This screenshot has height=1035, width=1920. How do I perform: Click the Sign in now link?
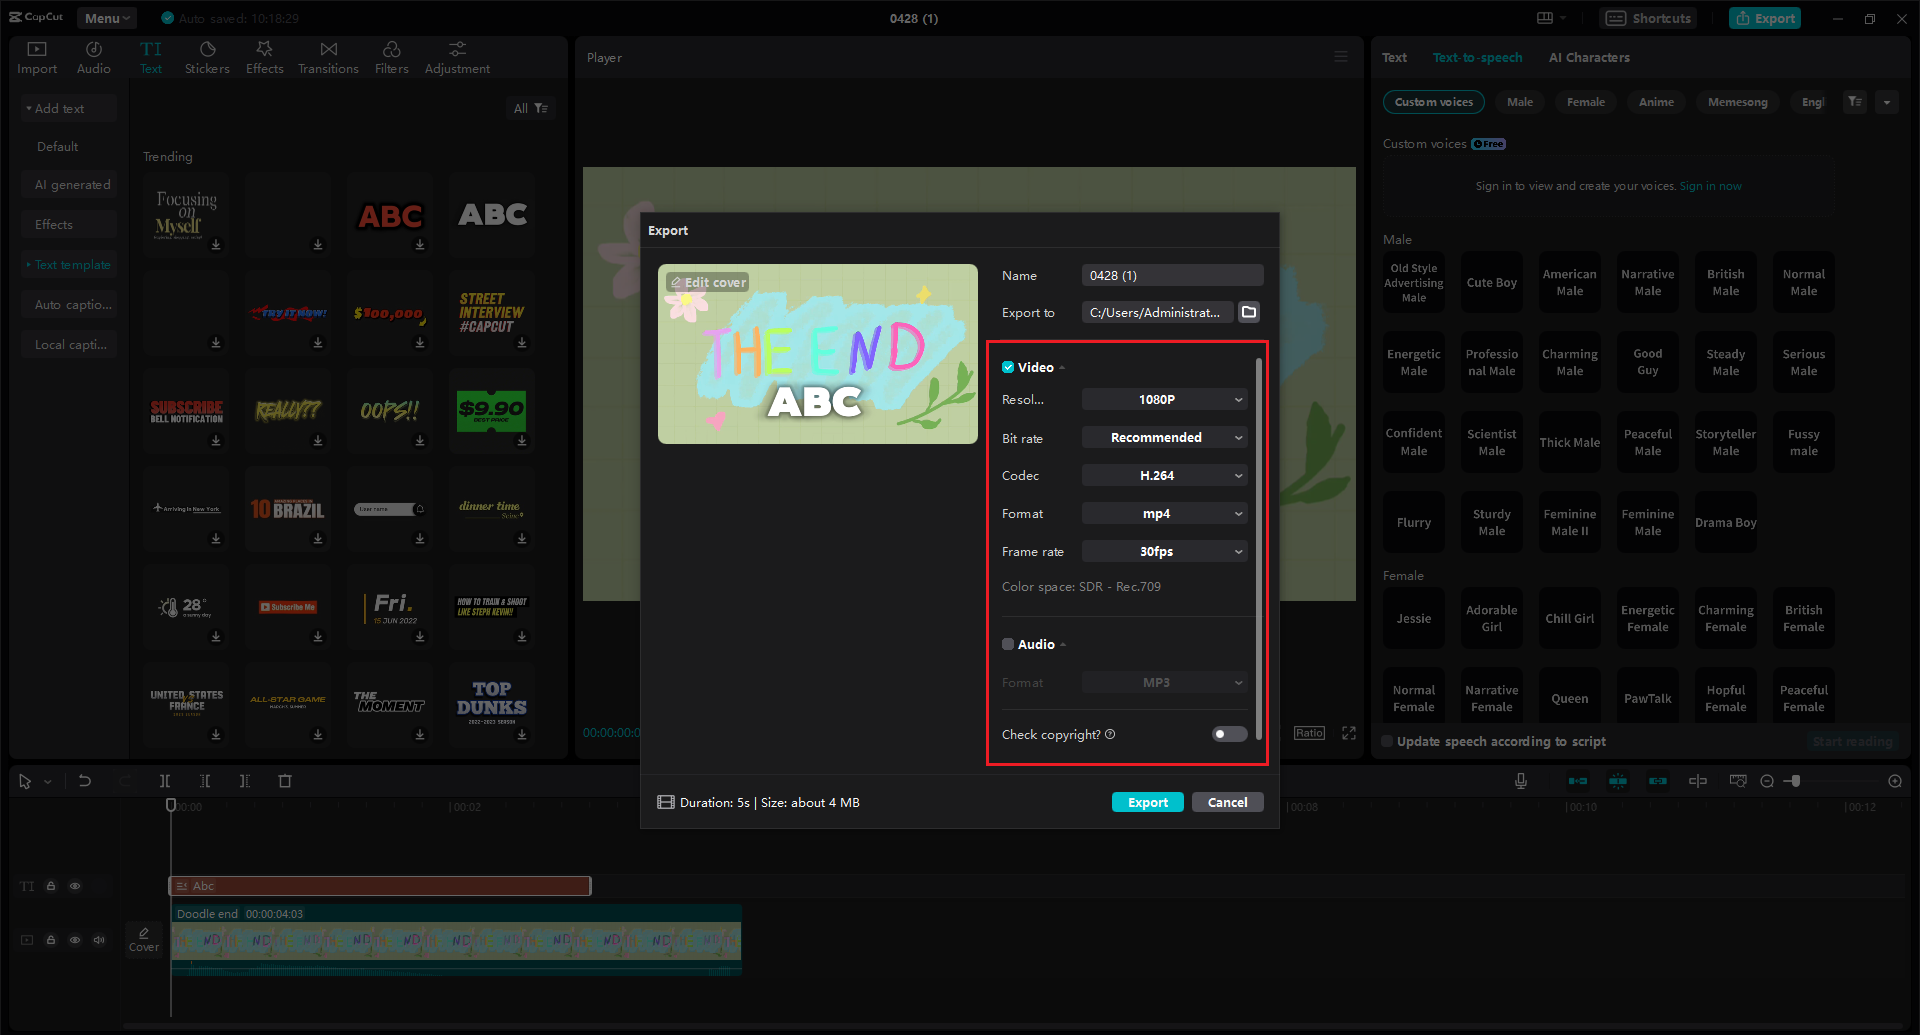point(1710,185)
